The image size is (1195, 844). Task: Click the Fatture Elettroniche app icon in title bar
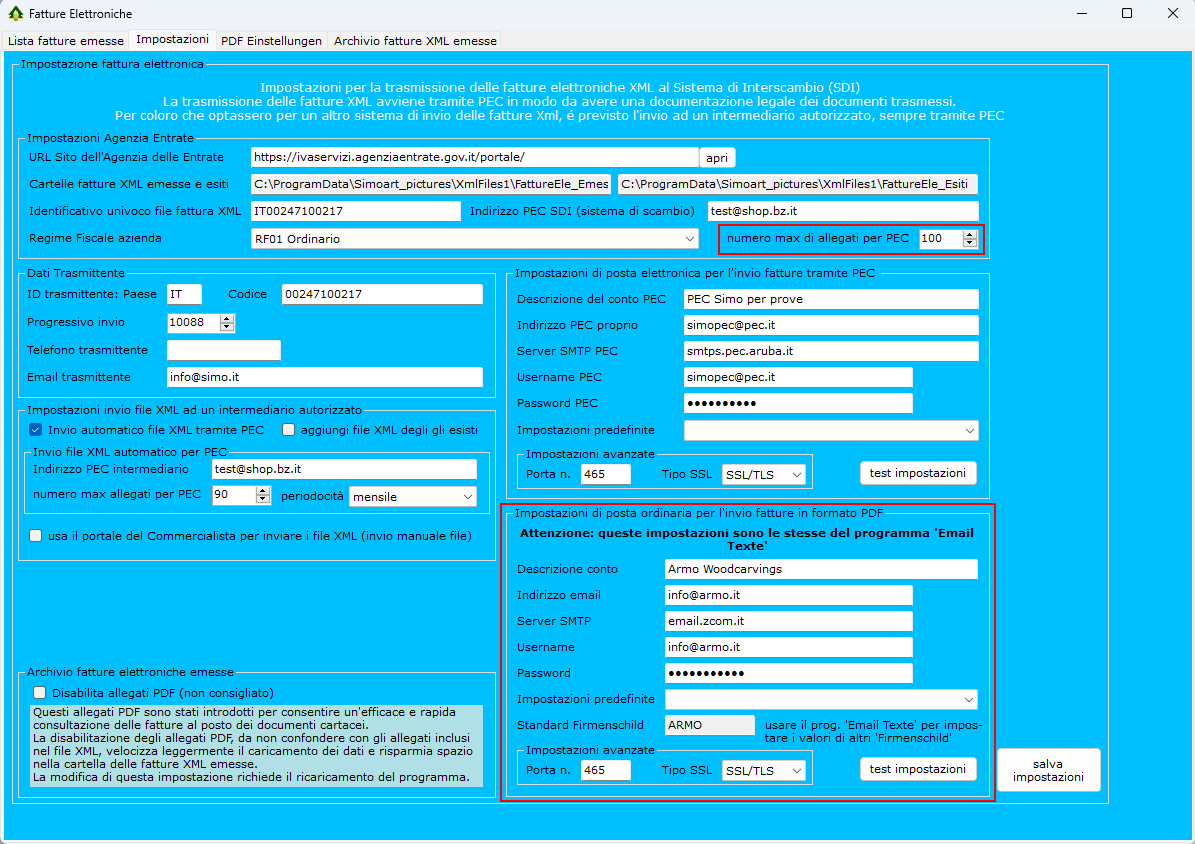pyautogui.click(x=15, y=13)
